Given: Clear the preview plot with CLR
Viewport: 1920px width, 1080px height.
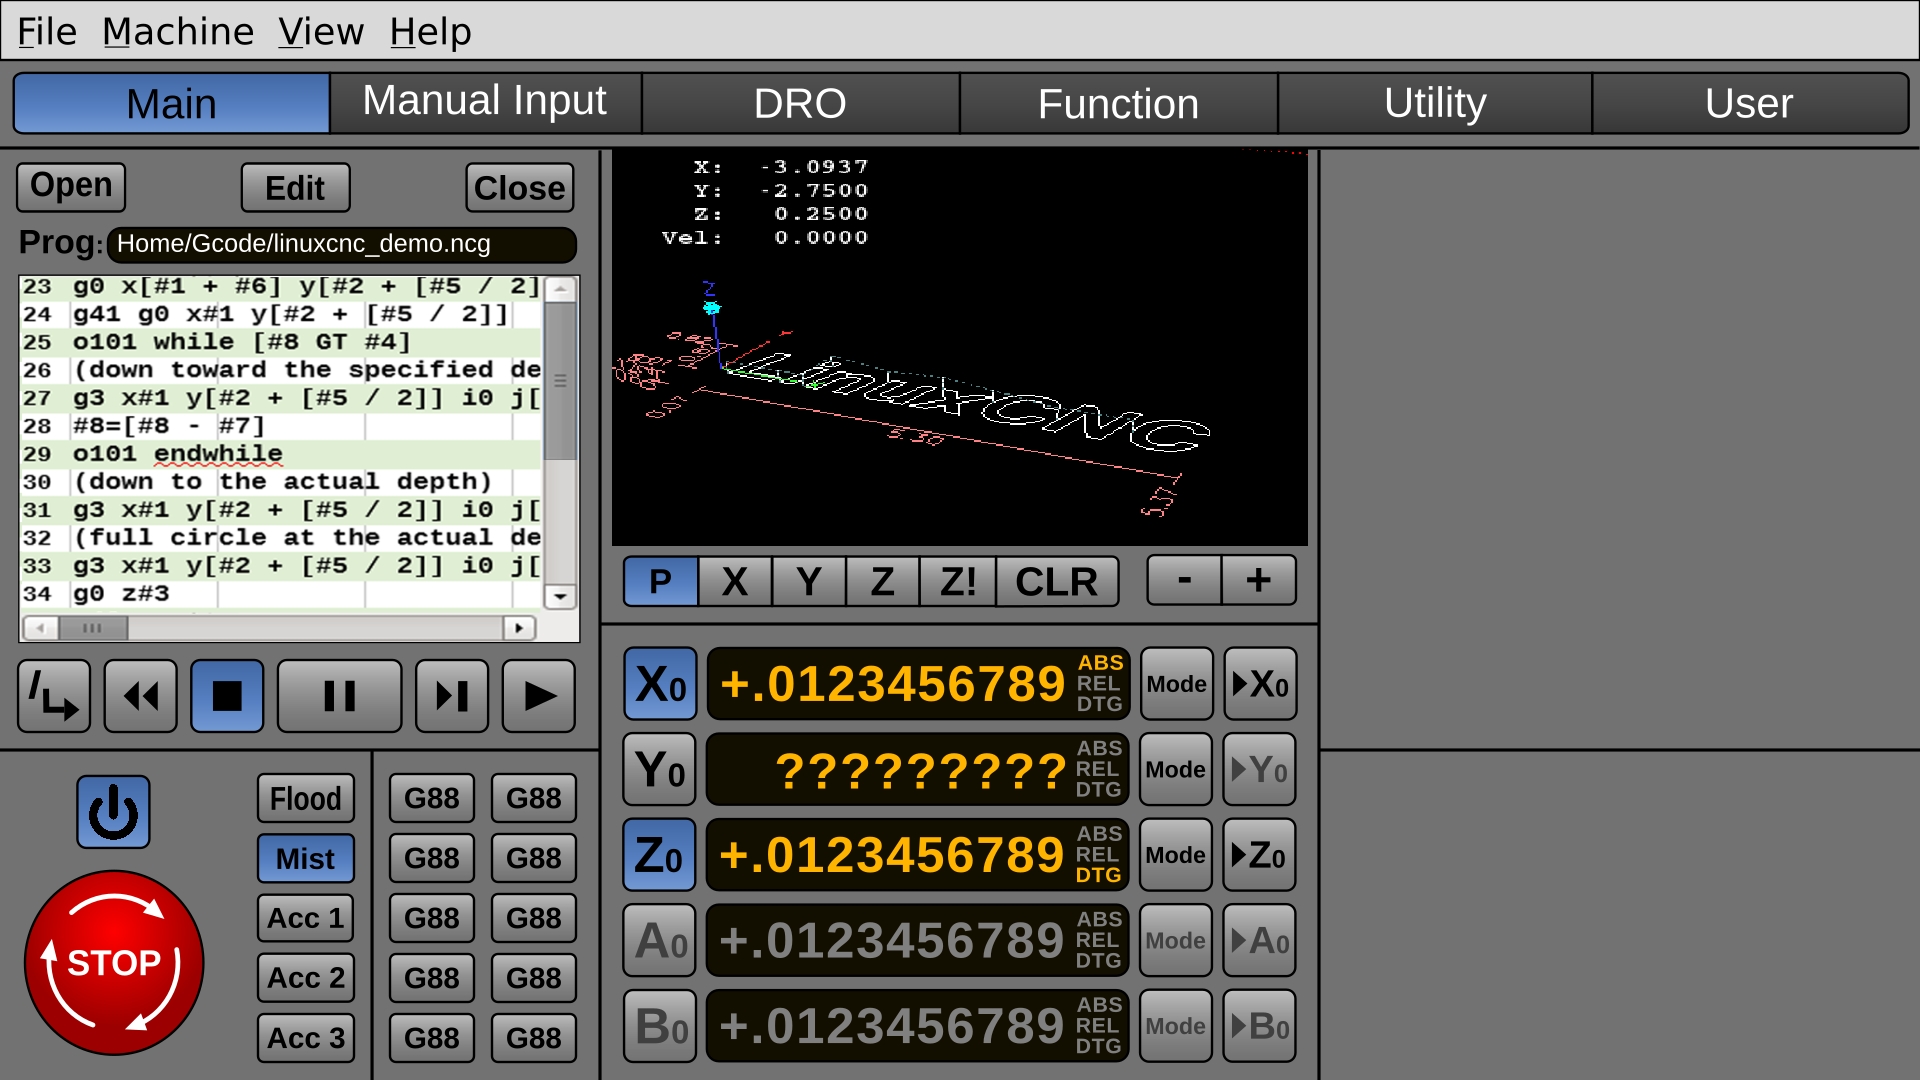Looking at the screenshot, I should click(x=1057, y=582).
